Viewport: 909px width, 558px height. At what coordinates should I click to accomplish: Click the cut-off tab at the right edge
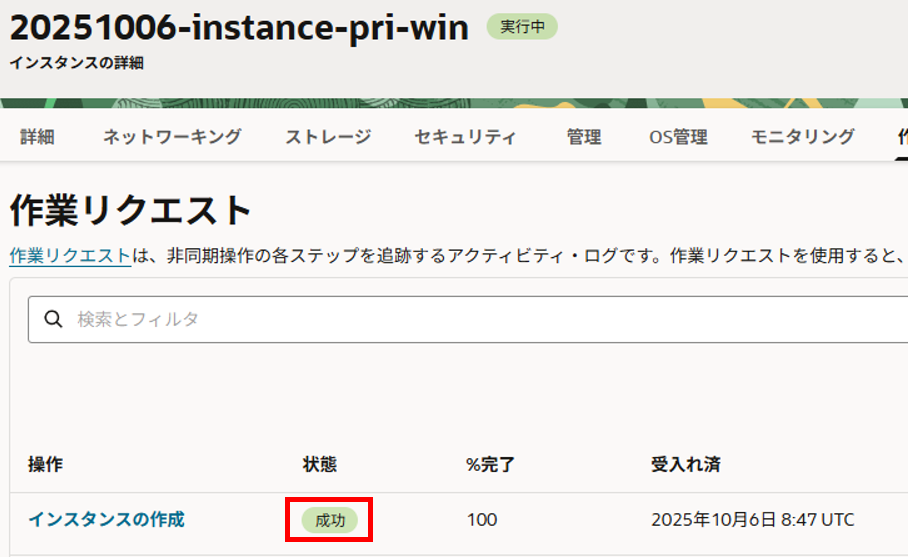tap(902, 137)
